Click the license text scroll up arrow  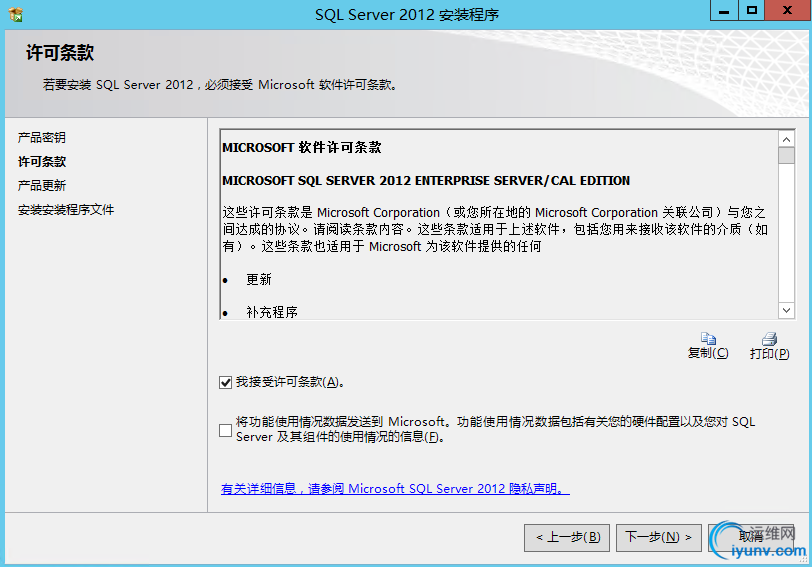(787, 139)
